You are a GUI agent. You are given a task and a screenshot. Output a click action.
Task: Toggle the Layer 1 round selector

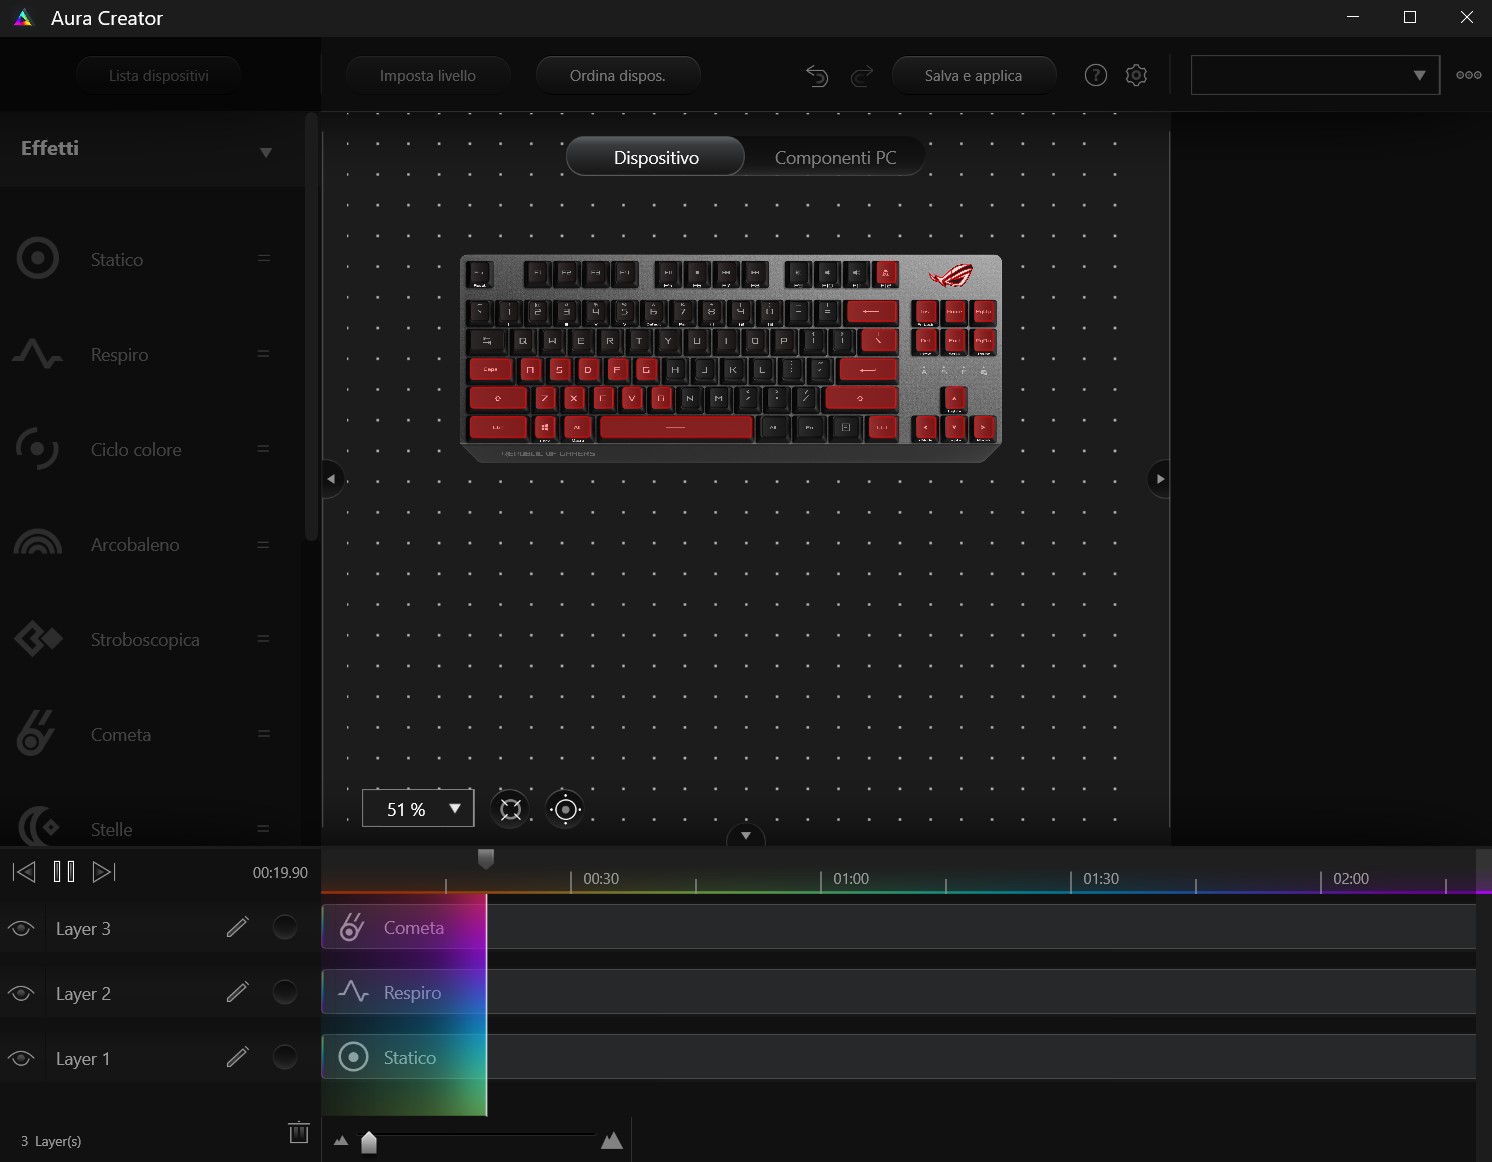(285, 1057)
